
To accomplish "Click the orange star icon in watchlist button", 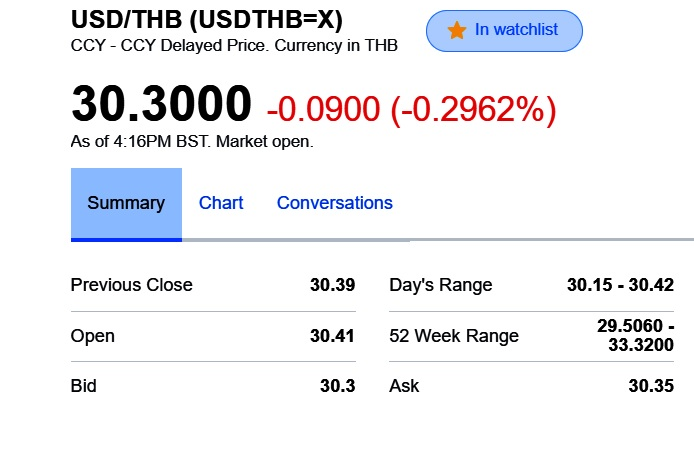I will pos(457,30).
